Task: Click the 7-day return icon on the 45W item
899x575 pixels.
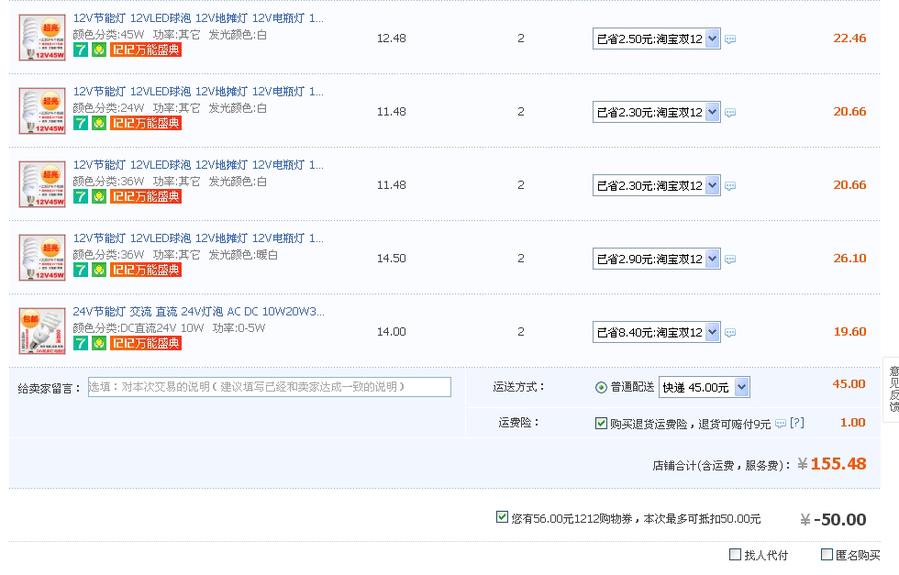Action: pos(80,50)
